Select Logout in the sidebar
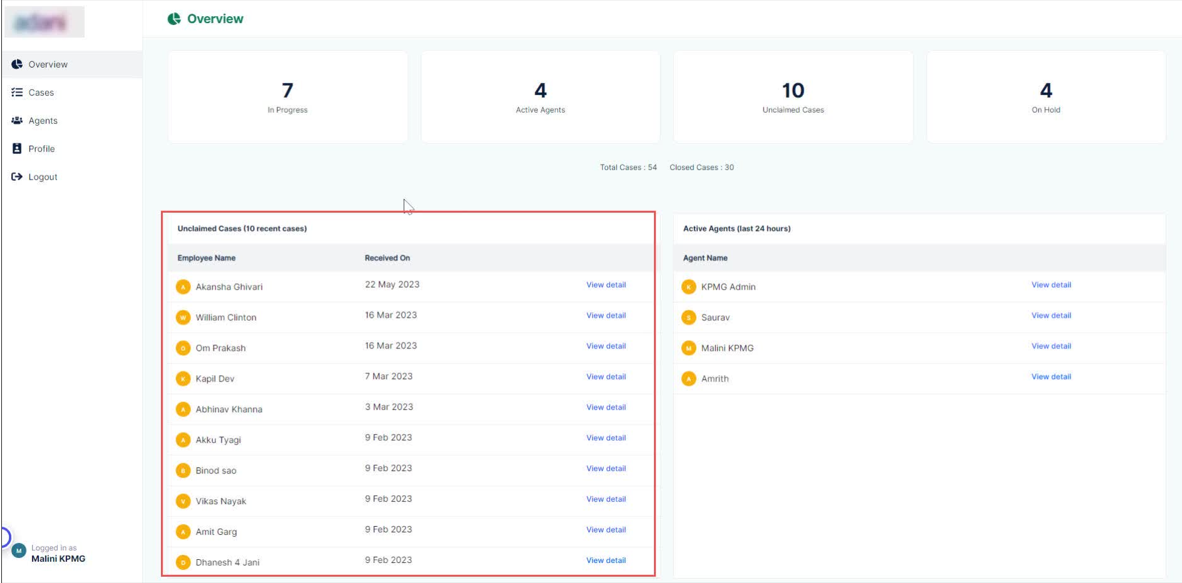 tap(72, 177)
